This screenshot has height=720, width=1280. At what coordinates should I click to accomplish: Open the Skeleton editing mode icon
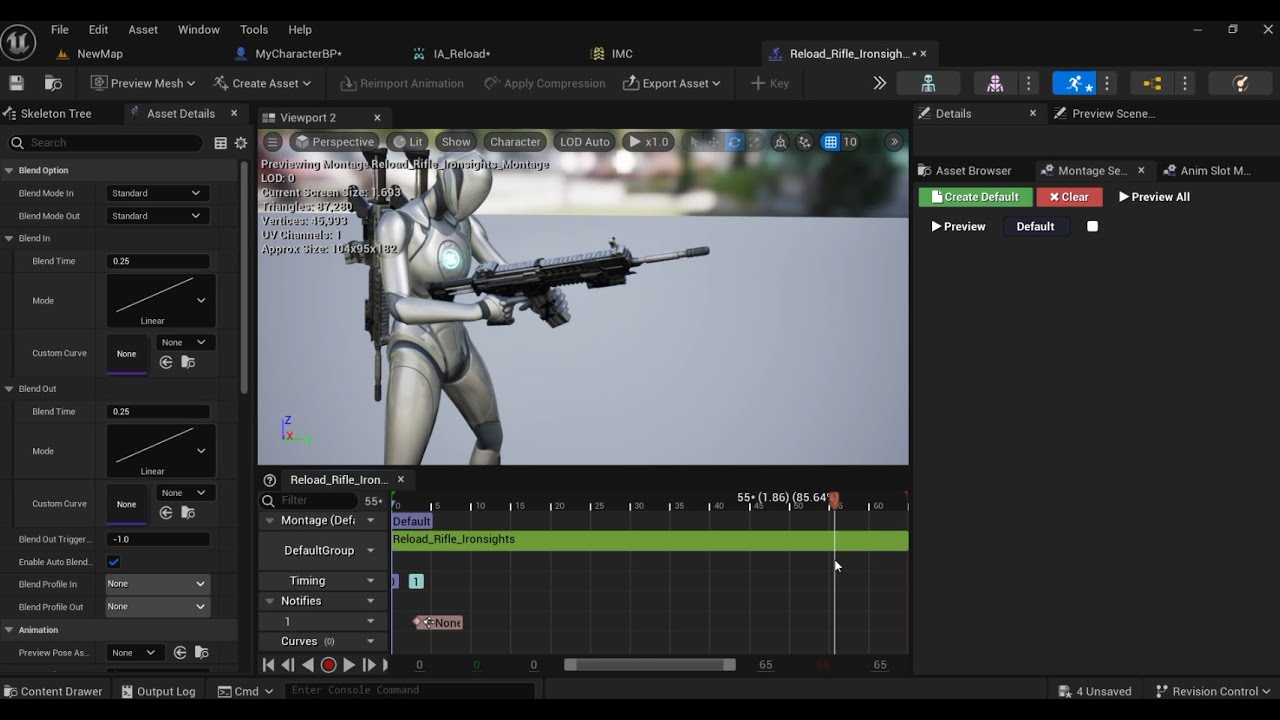(929, 83)
